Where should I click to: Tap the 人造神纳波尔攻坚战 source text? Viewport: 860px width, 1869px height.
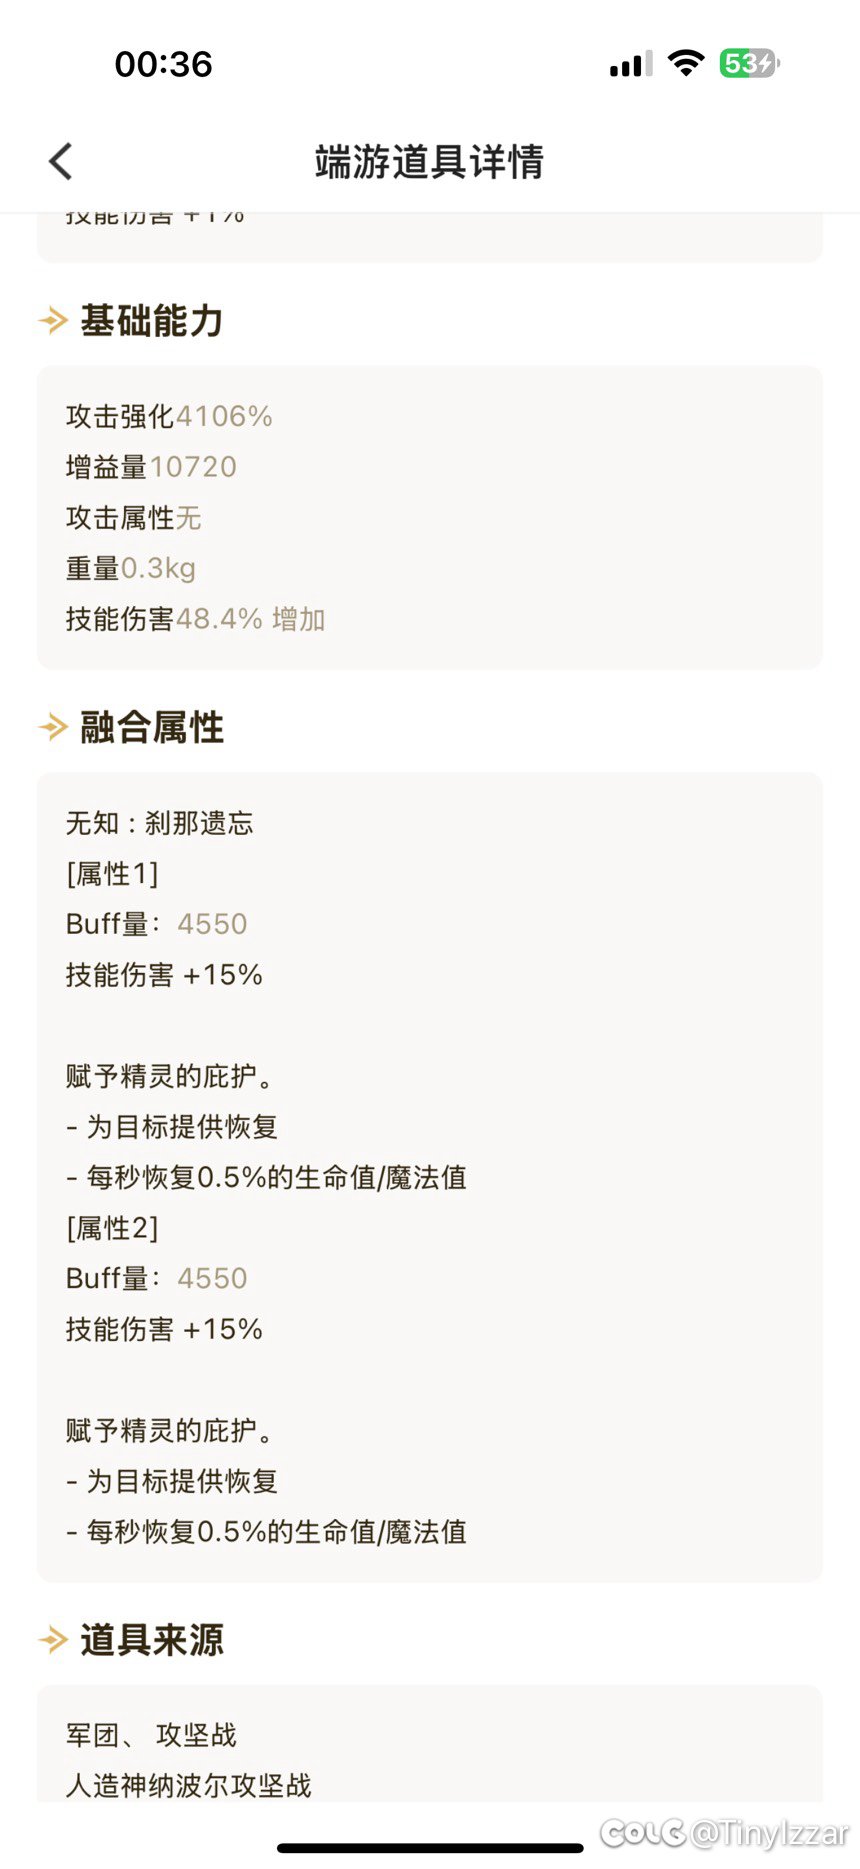189,1785
